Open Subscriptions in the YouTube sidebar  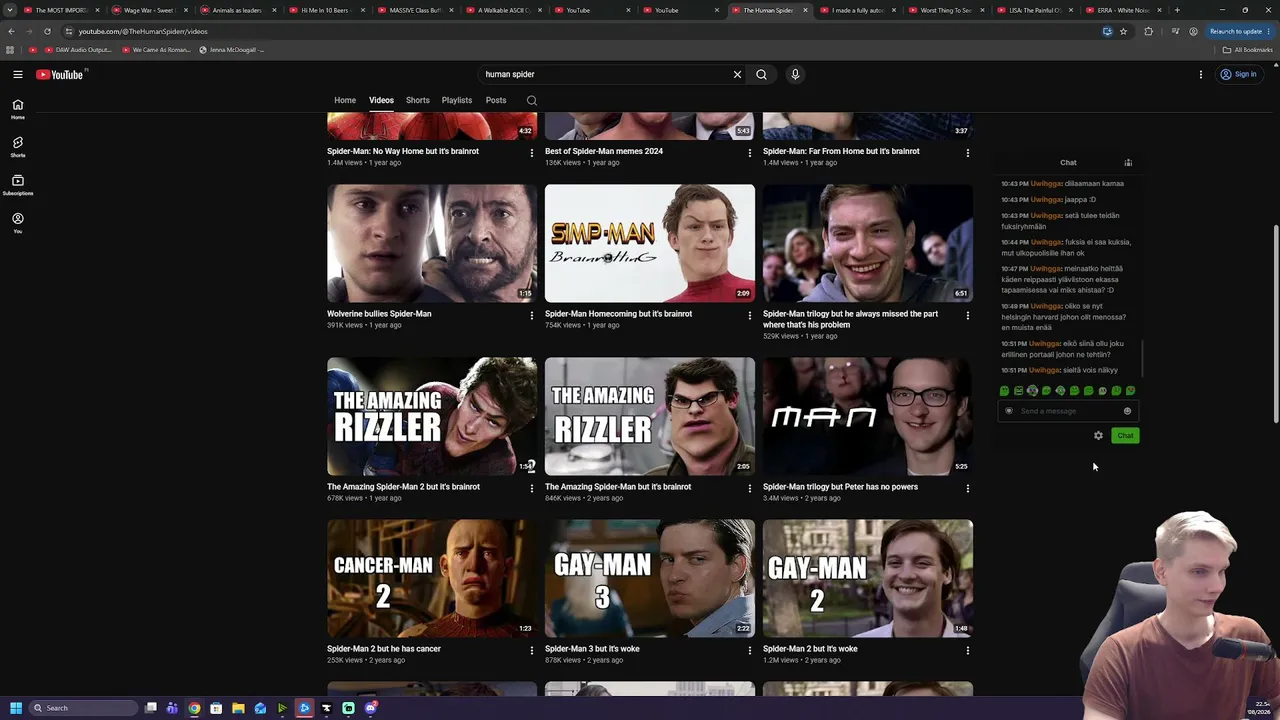pos(18,185)
